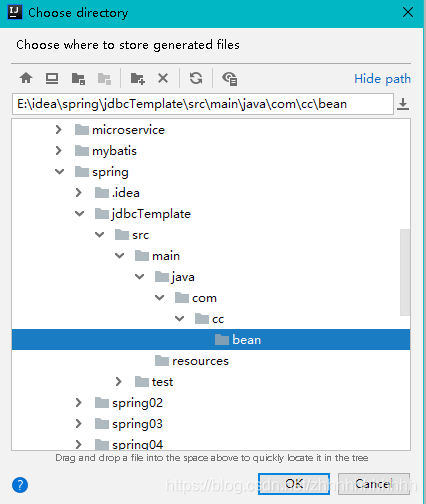The height and width of the screenshot is (504, 426).
Task: Toggle show hidden files and directories
Action: [x=229, y=79]
